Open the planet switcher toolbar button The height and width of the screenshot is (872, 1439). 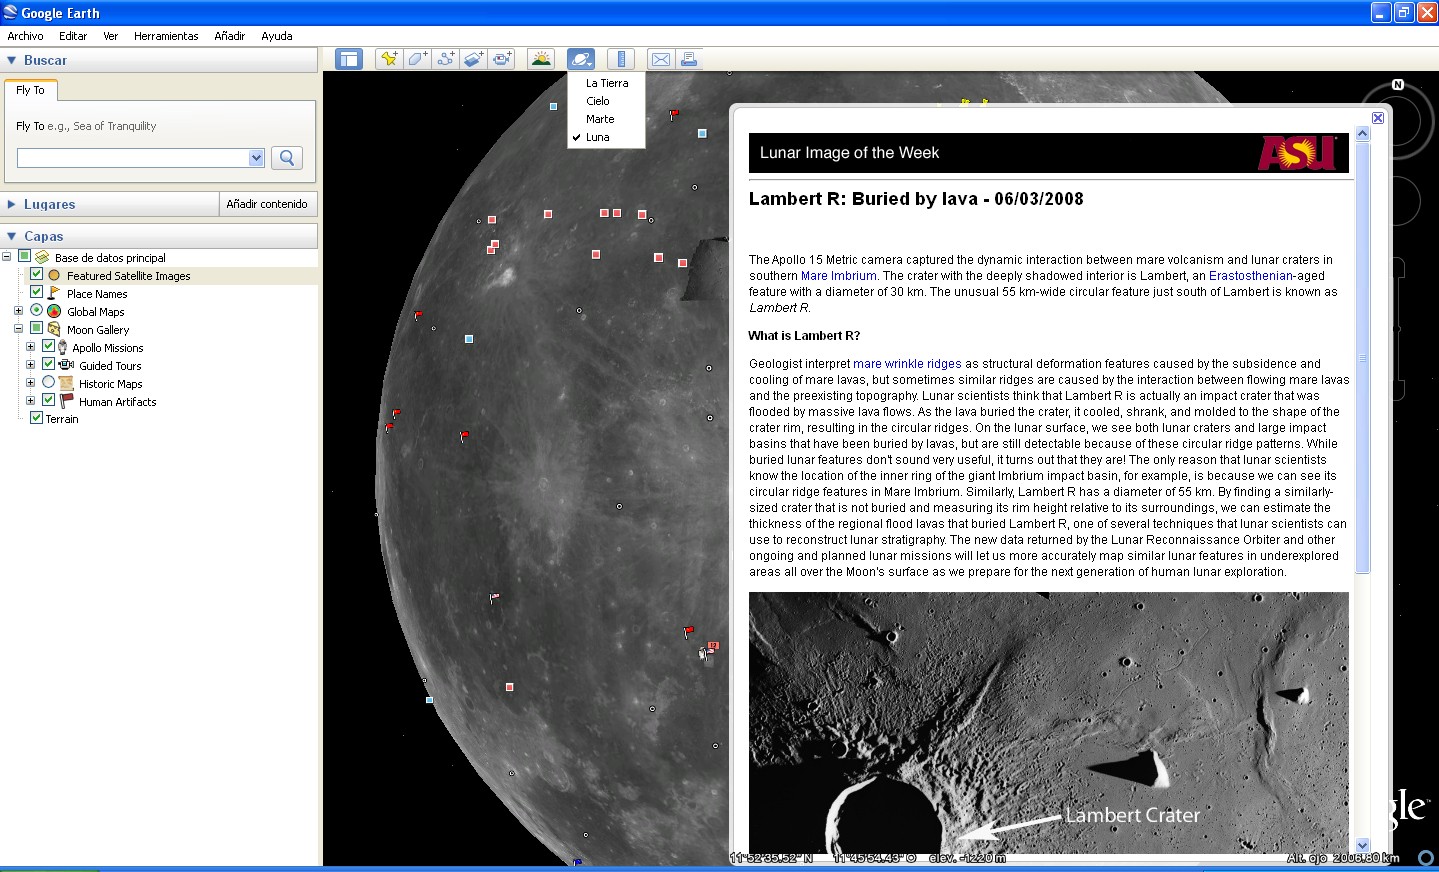(581, 59)
